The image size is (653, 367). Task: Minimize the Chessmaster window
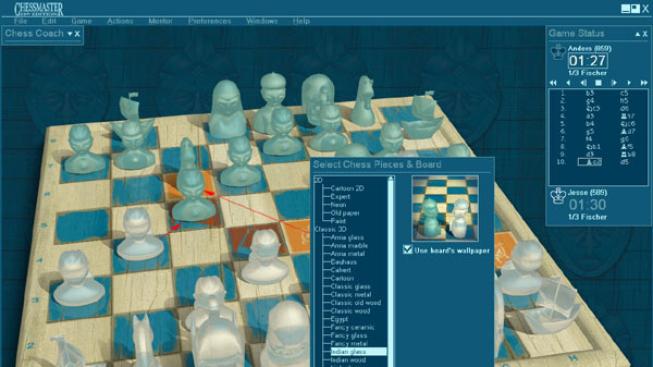pos(626,9)
